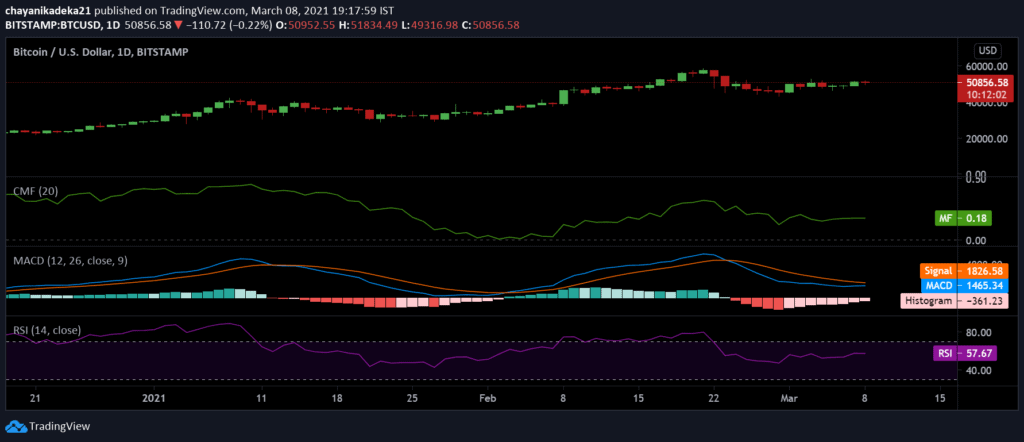Click the TradingView cloud logo icon

tap(16, 426)
